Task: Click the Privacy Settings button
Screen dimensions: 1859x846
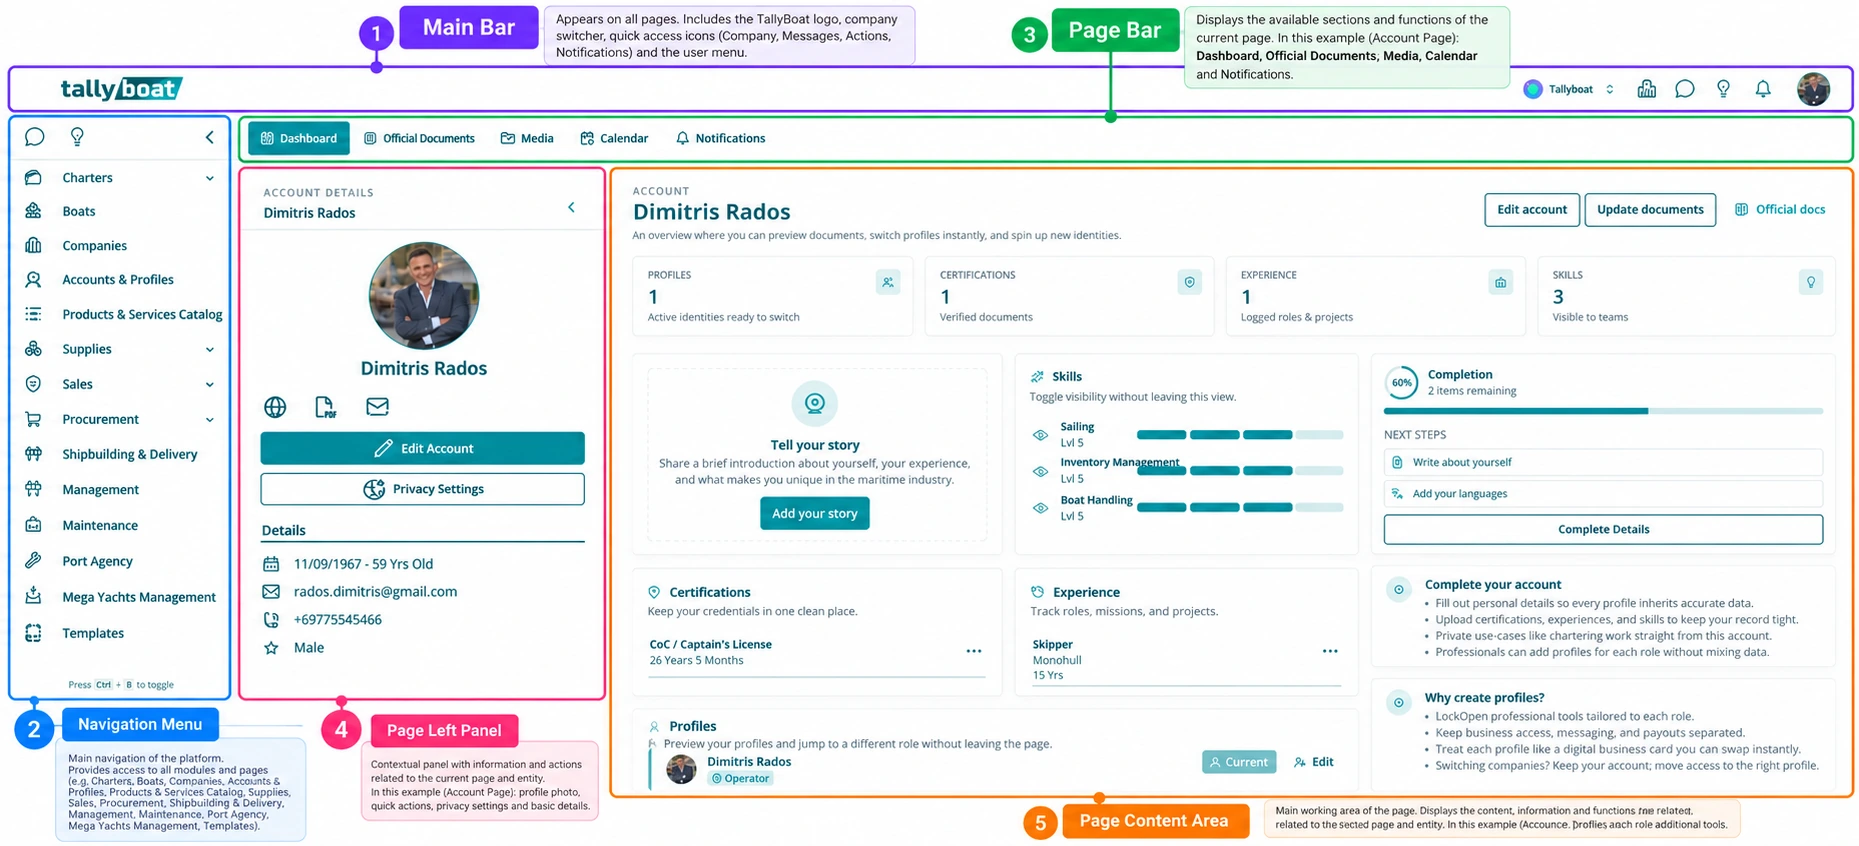Action: pyautogui.click(x=423, y=489)
